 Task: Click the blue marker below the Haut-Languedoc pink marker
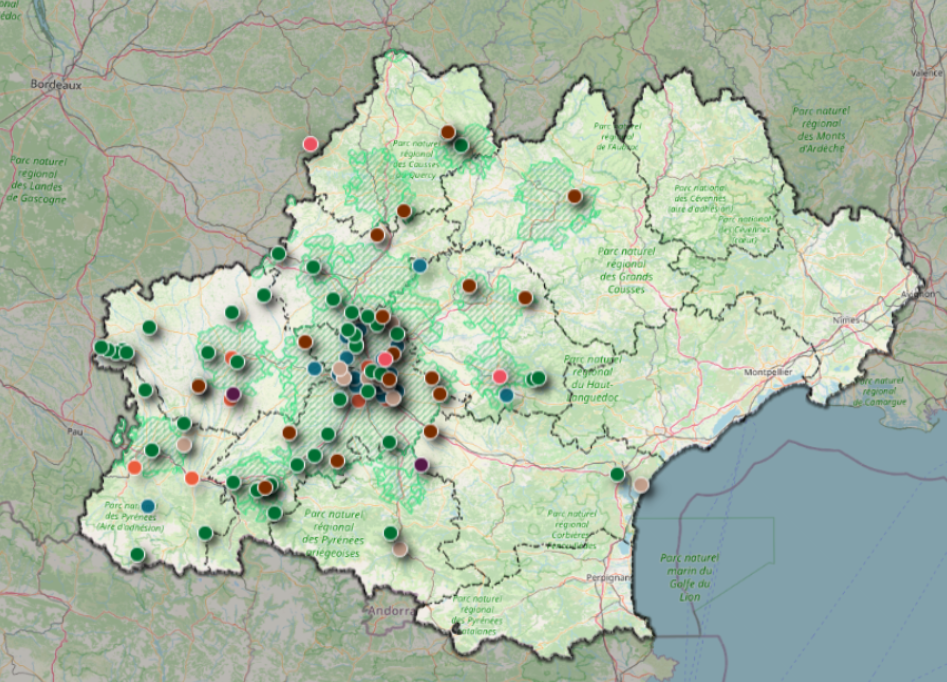click(x=506, y=395)
